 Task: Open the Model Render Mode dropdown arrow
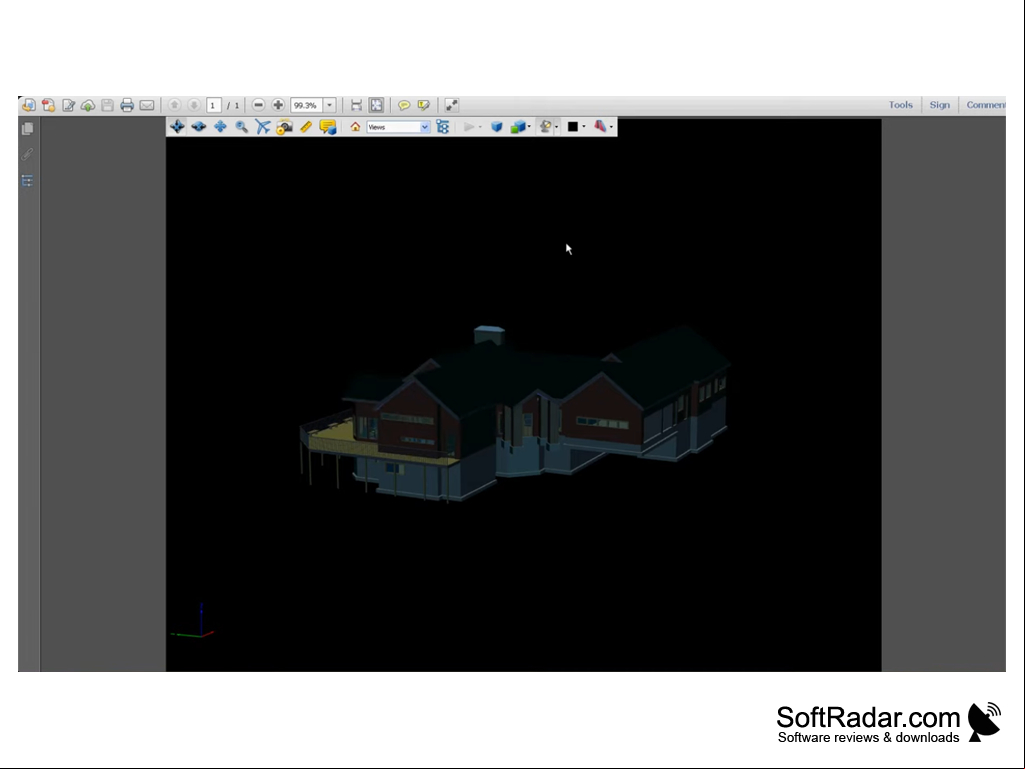pyautogui.click(x=529, y=128)
